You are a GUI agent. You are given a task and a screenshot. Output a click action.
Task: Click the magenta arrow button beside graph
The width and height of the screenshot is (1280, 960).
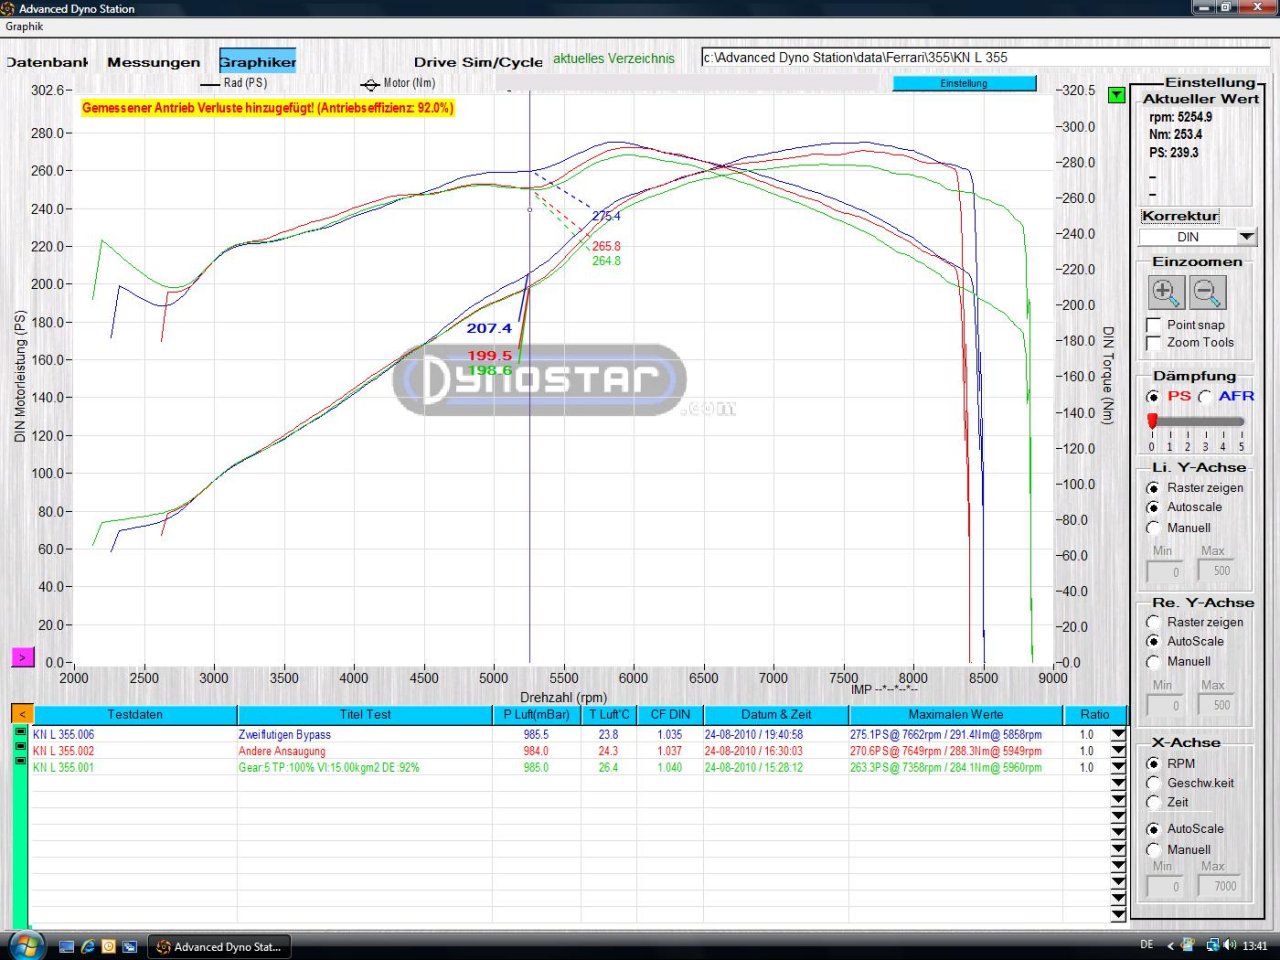pos(22,657)
